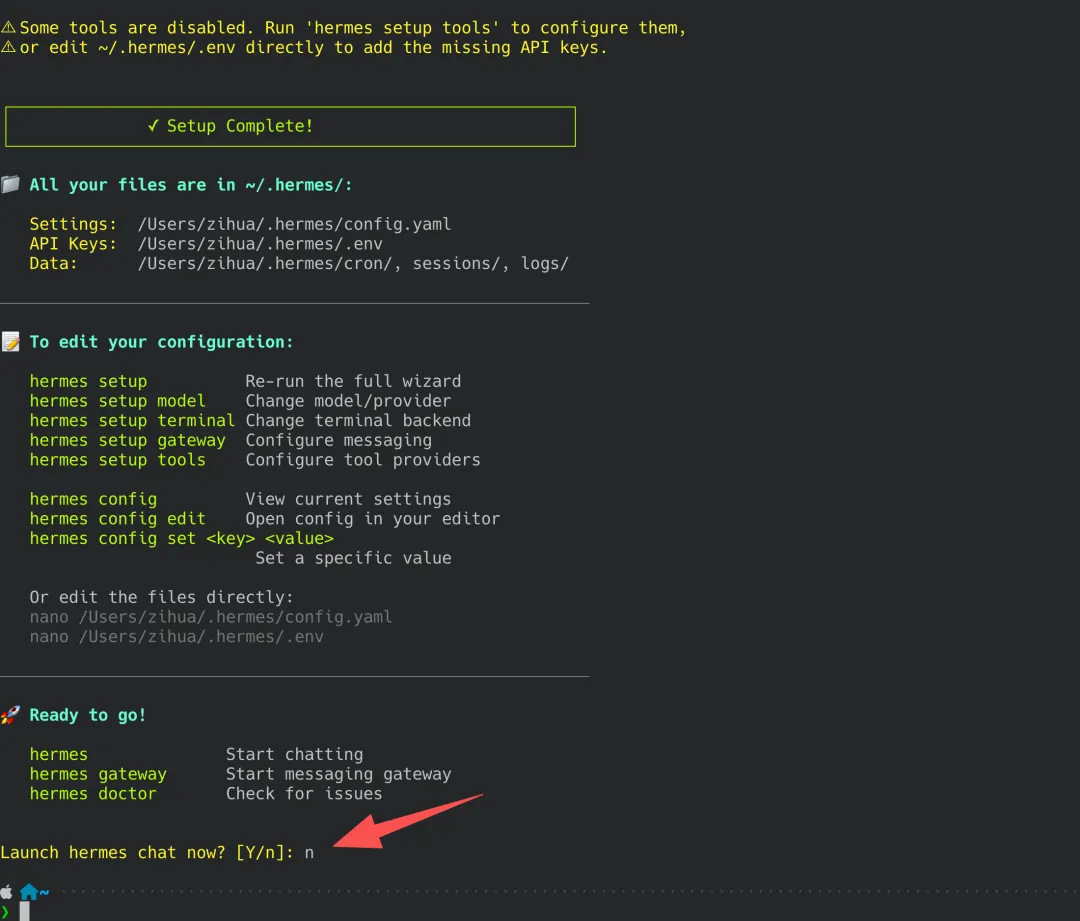Click the Data path listing cron/, sessions/, logs/
This screenshot has height=921, width=1080.
(353, 263)
